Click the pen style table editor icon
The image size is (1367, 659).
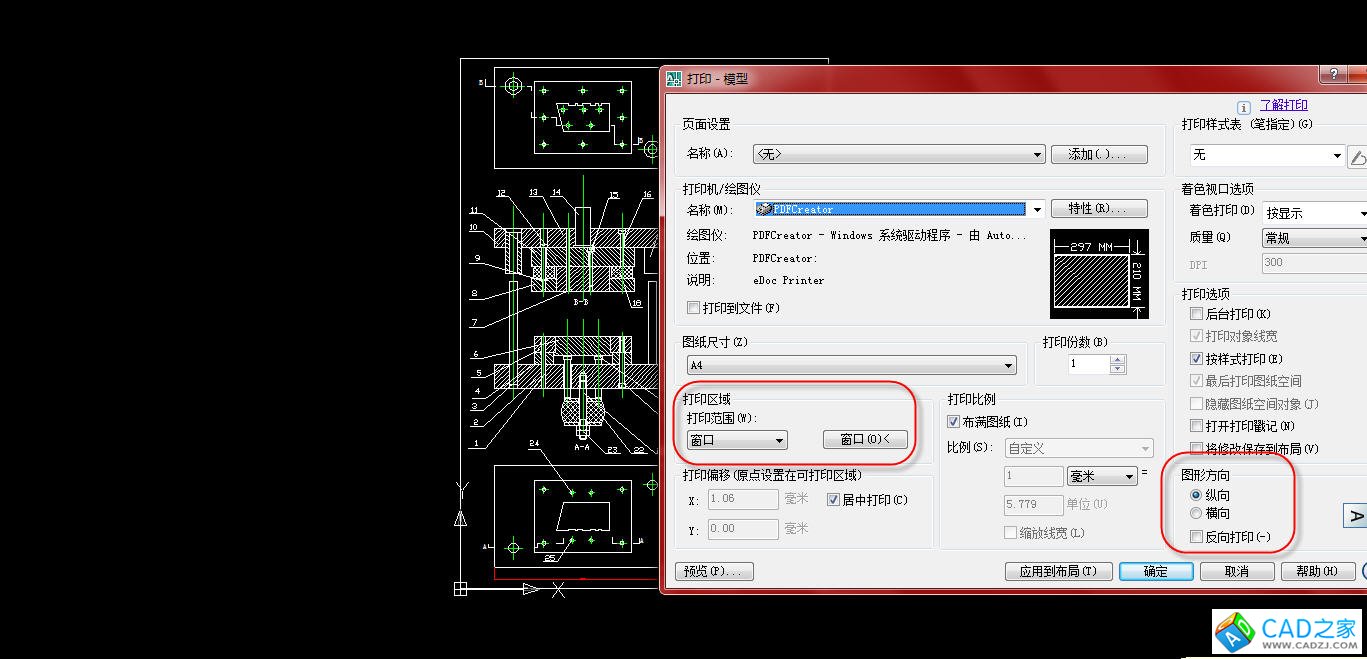tap(1358, 156)
